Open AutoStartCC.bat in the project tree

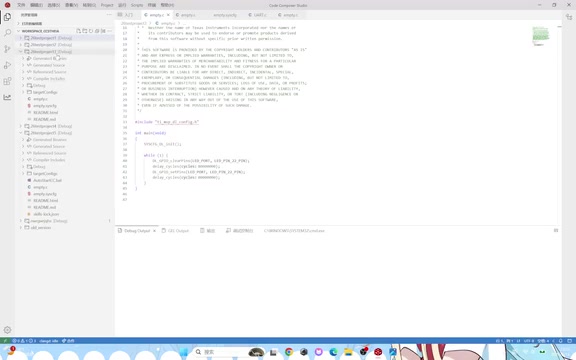pos(47,180)
